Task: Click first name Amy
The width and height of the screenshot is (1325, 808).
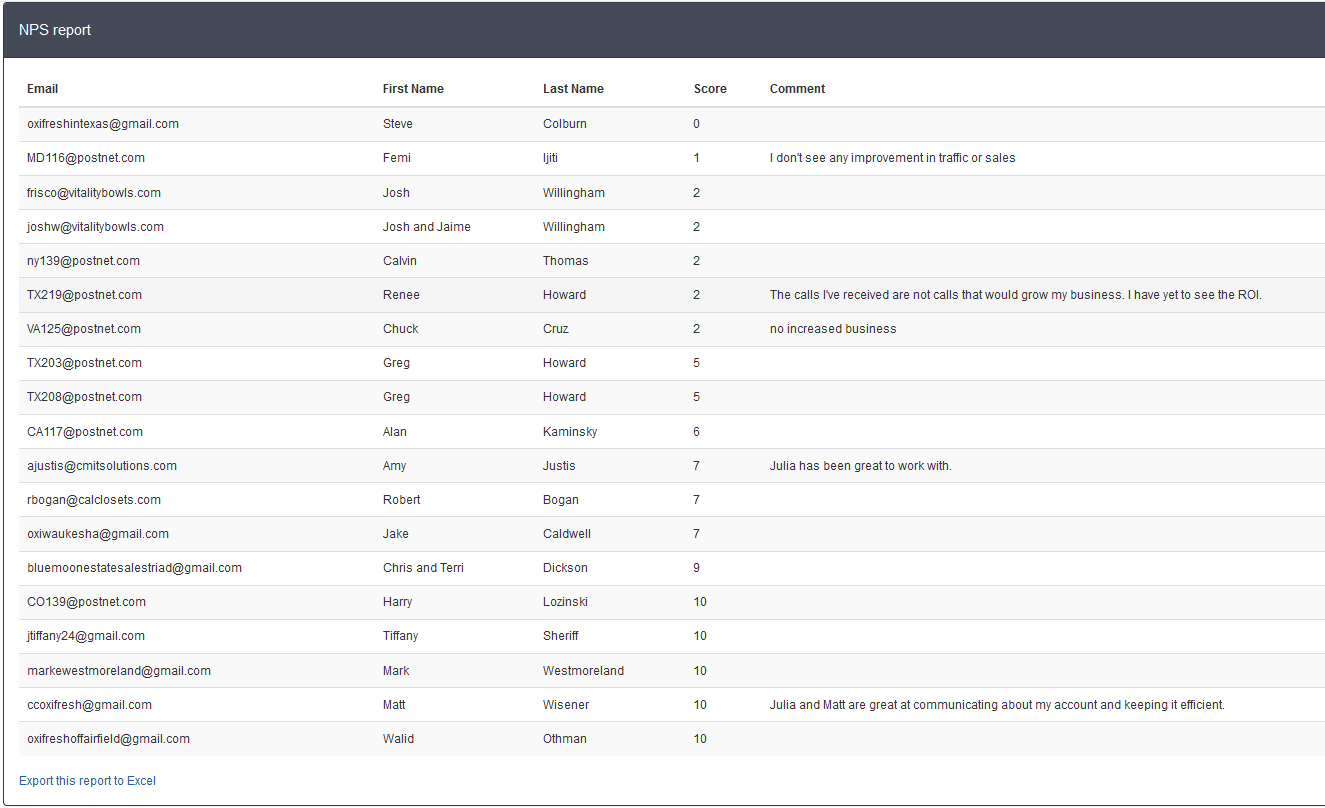Action: [x=395, y=466]
